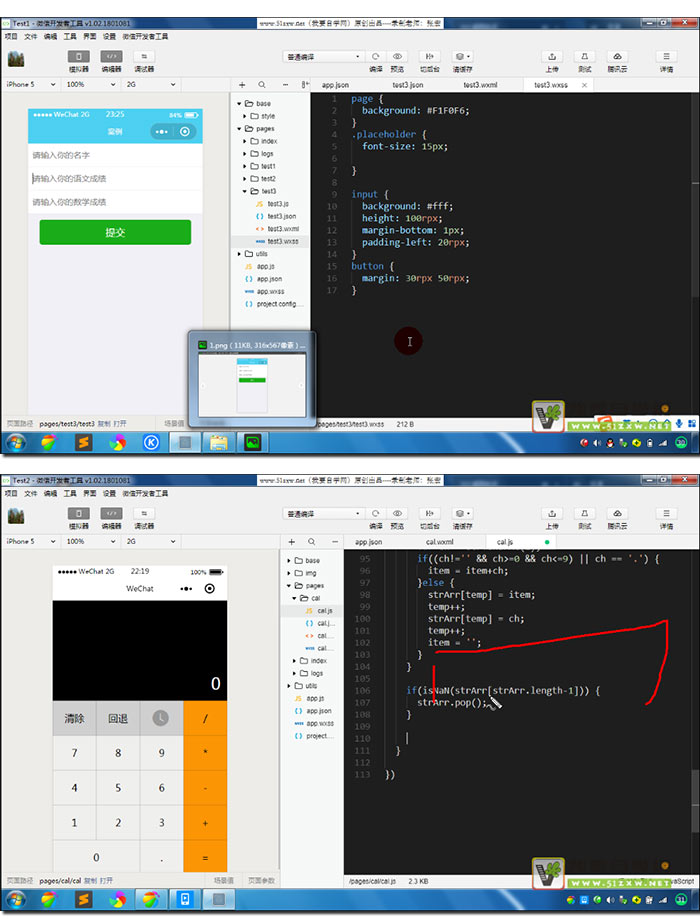Image resolution: width=700 pixels, height=924 pixels.
Task: Click the circle close capsule icon in Test2 simulator
Action: [209, 588]
